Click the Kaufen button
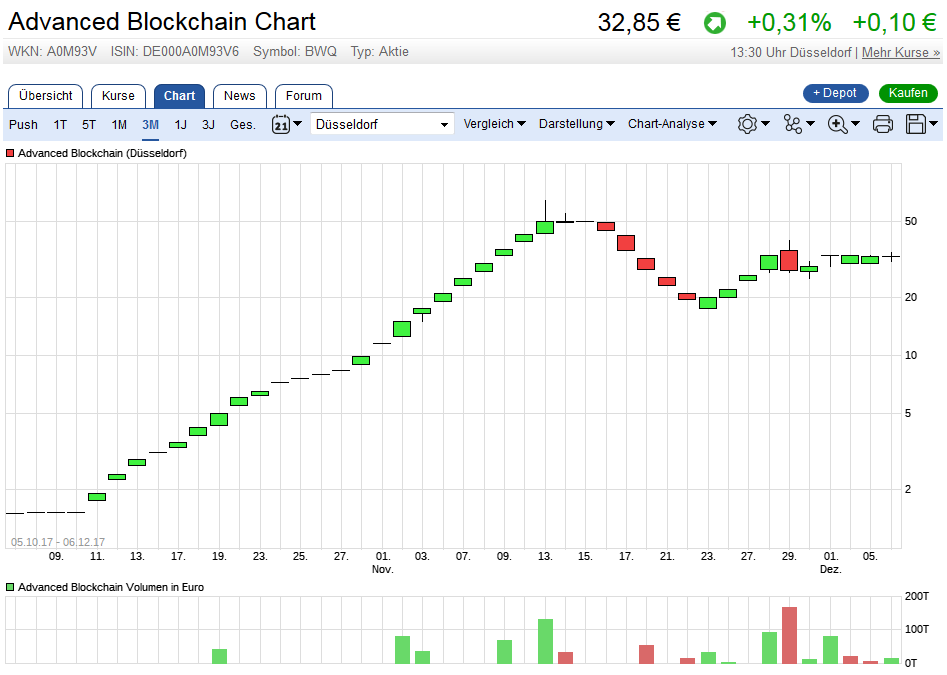The width and height of the screenshot is (947, 675). tap(908, 93)
